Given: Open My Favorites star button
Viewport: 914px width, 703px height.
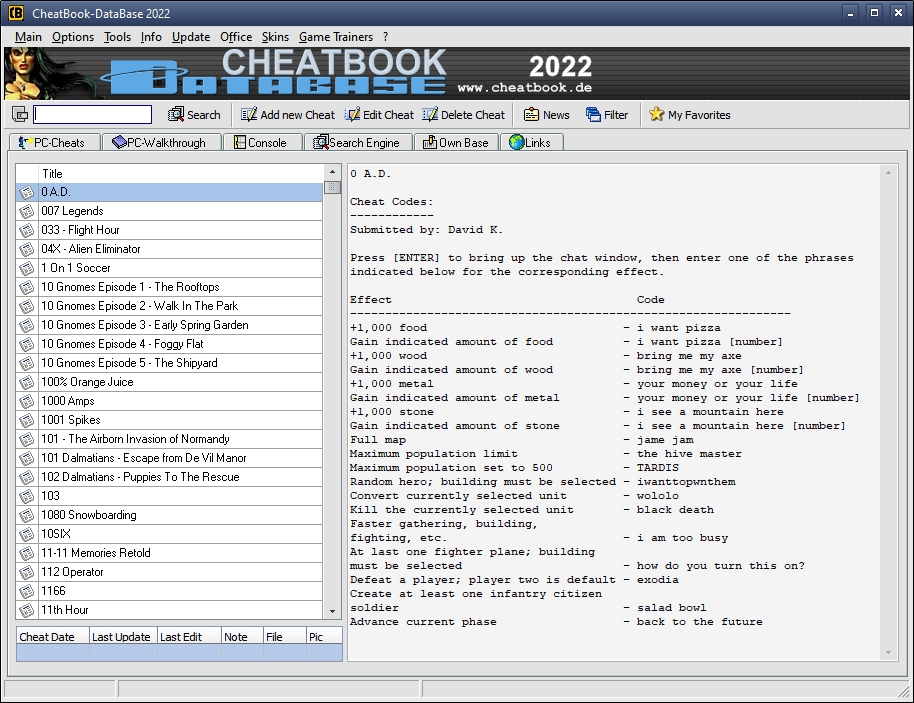Looking at the screenshot, I should click(x=690, y=115).
